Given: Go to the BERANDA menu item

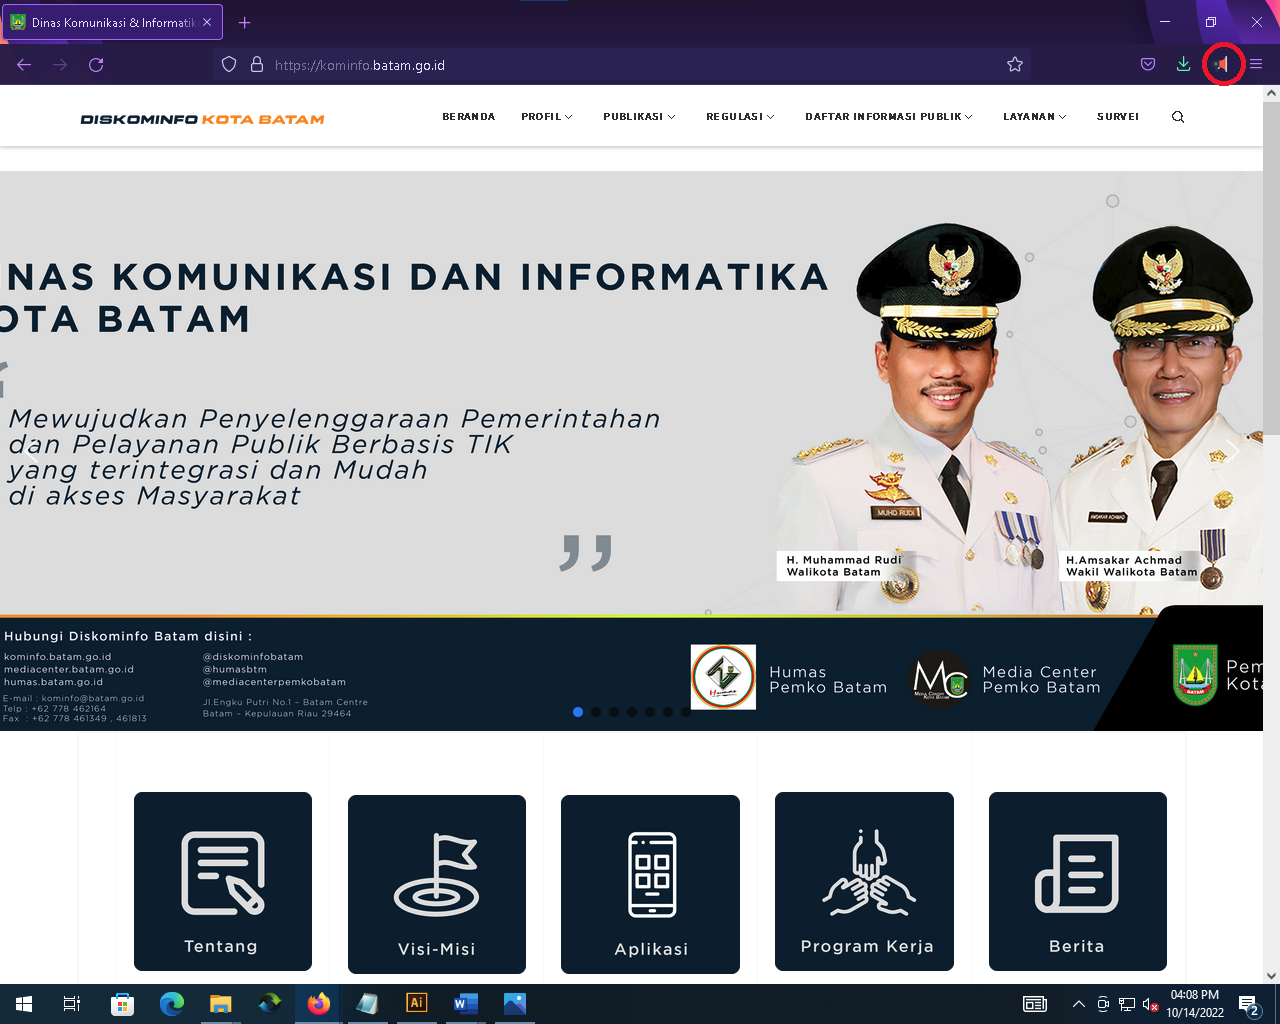Looking at the screenshot, I should pos(469,117).
